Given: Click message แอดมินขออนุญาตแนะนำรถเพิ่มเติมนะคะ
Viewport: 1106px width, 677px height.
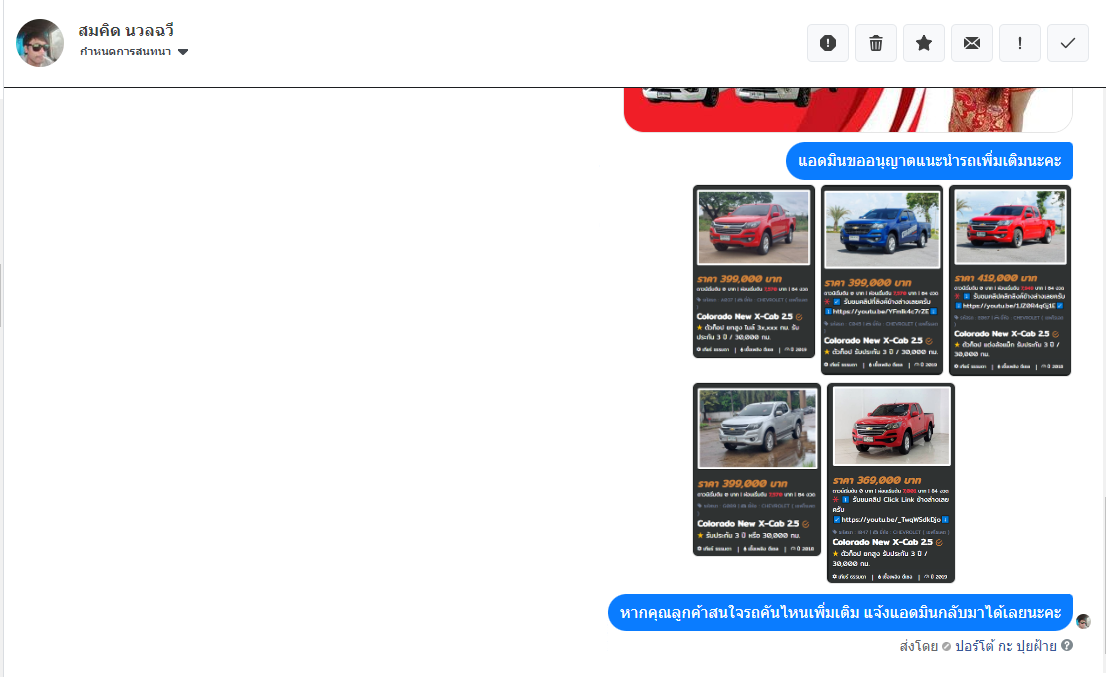Looking at the screenshot, I should pyautogui.click(x=930, y=161).
